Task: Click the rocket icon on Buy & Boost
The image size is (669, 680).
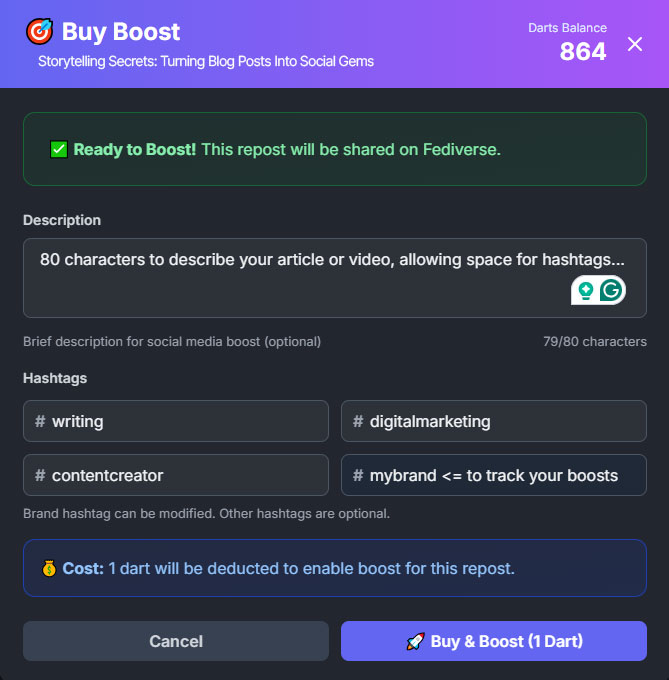Action: tap(415, 641)
